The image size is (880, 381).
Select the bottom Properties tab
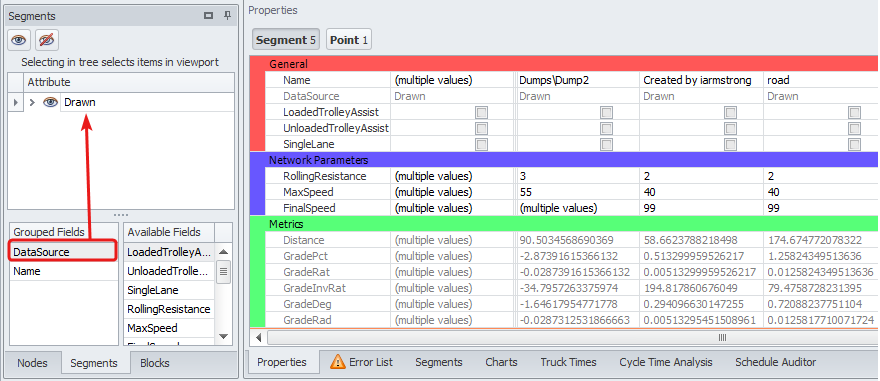[x=282, y=362]
